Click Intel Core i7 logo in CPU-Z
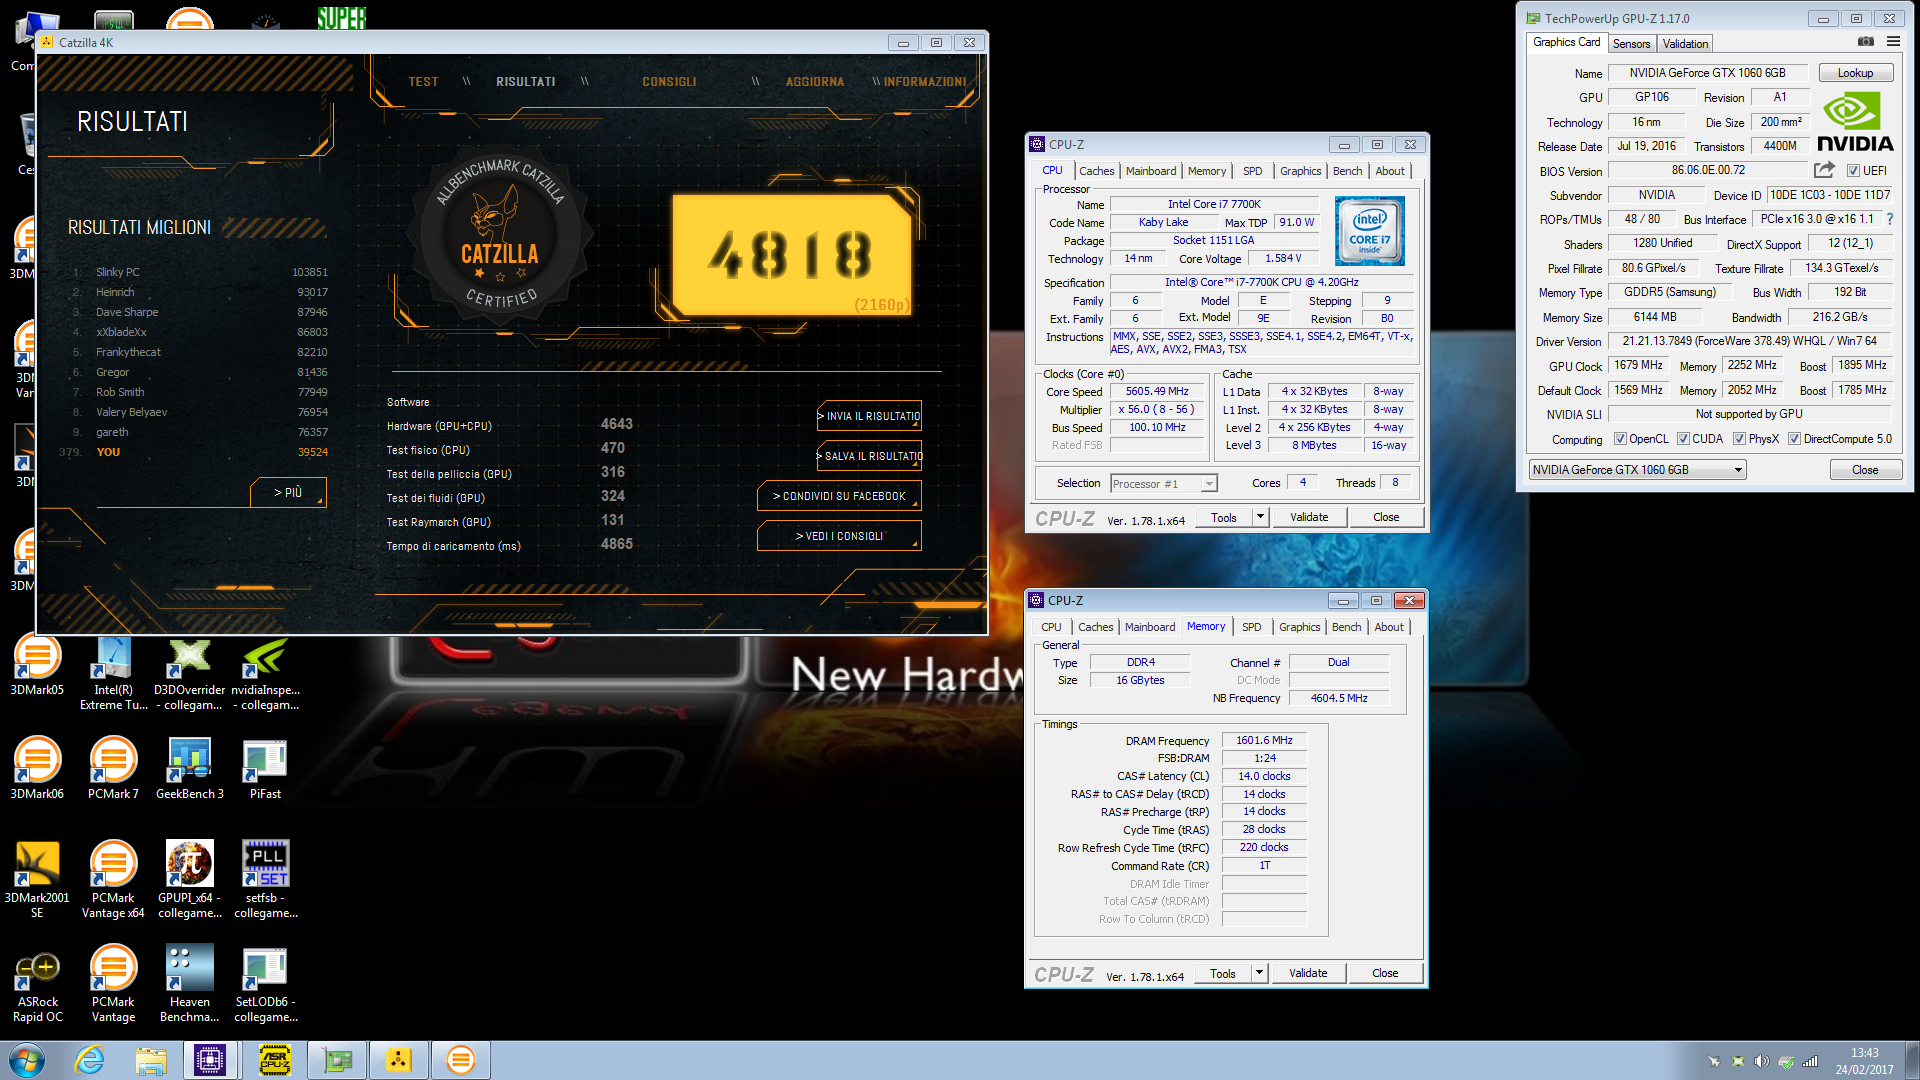Image resolution: width=1920 pixels, height=1080 pixels. [x=1370, y=231]
